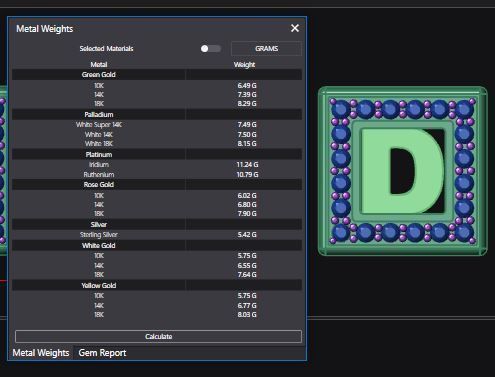
Task: Click the Yellow Gold header row
Action: (157, 286)
